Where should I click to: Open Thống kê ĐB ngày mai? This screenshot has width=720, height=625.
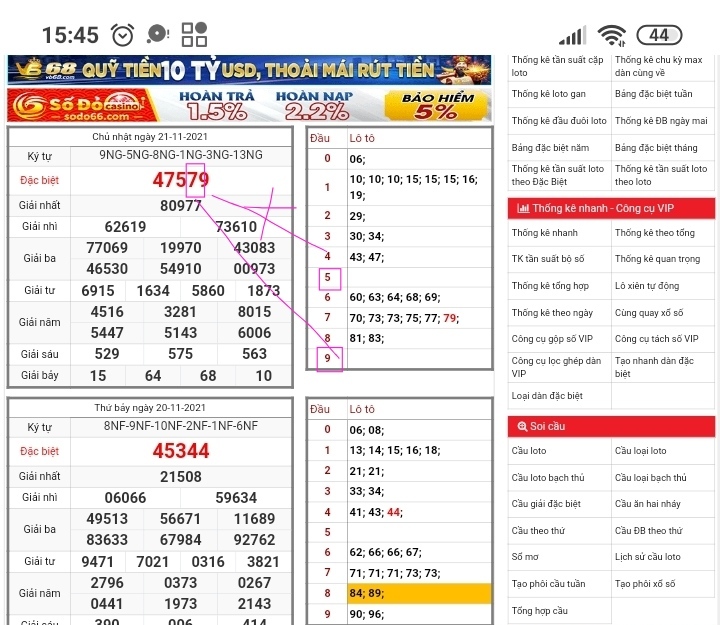click(661, 121)
